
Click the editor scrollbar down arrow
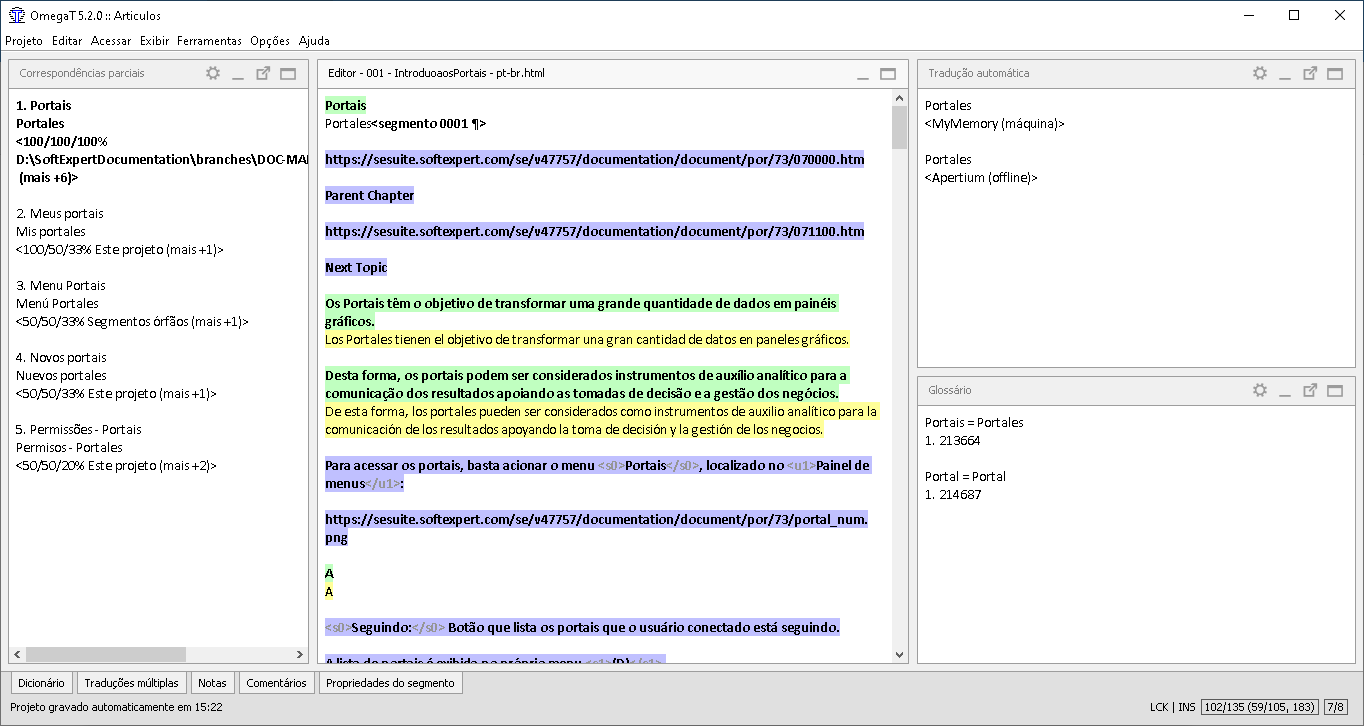tap(899, 655)
